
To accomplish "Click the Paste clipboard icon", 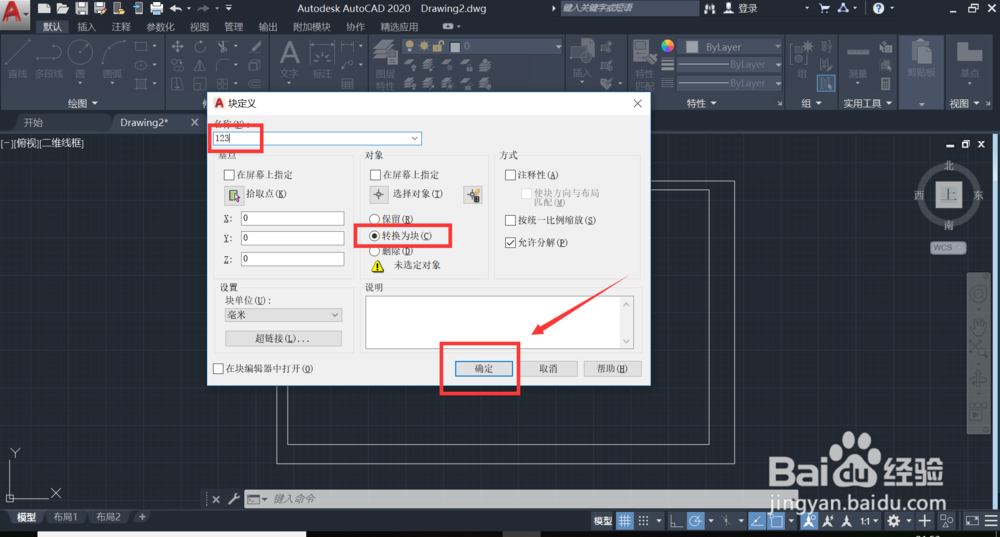I will [921, 57].
